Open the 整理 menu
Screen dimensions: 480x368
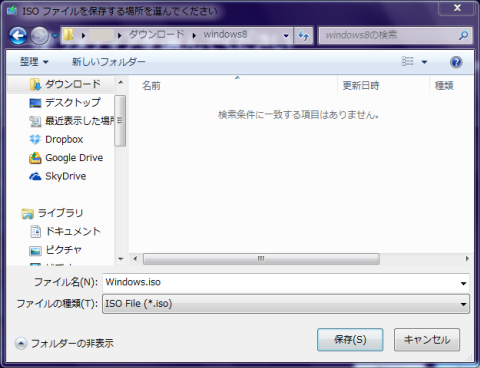click(x=34, y=62)
